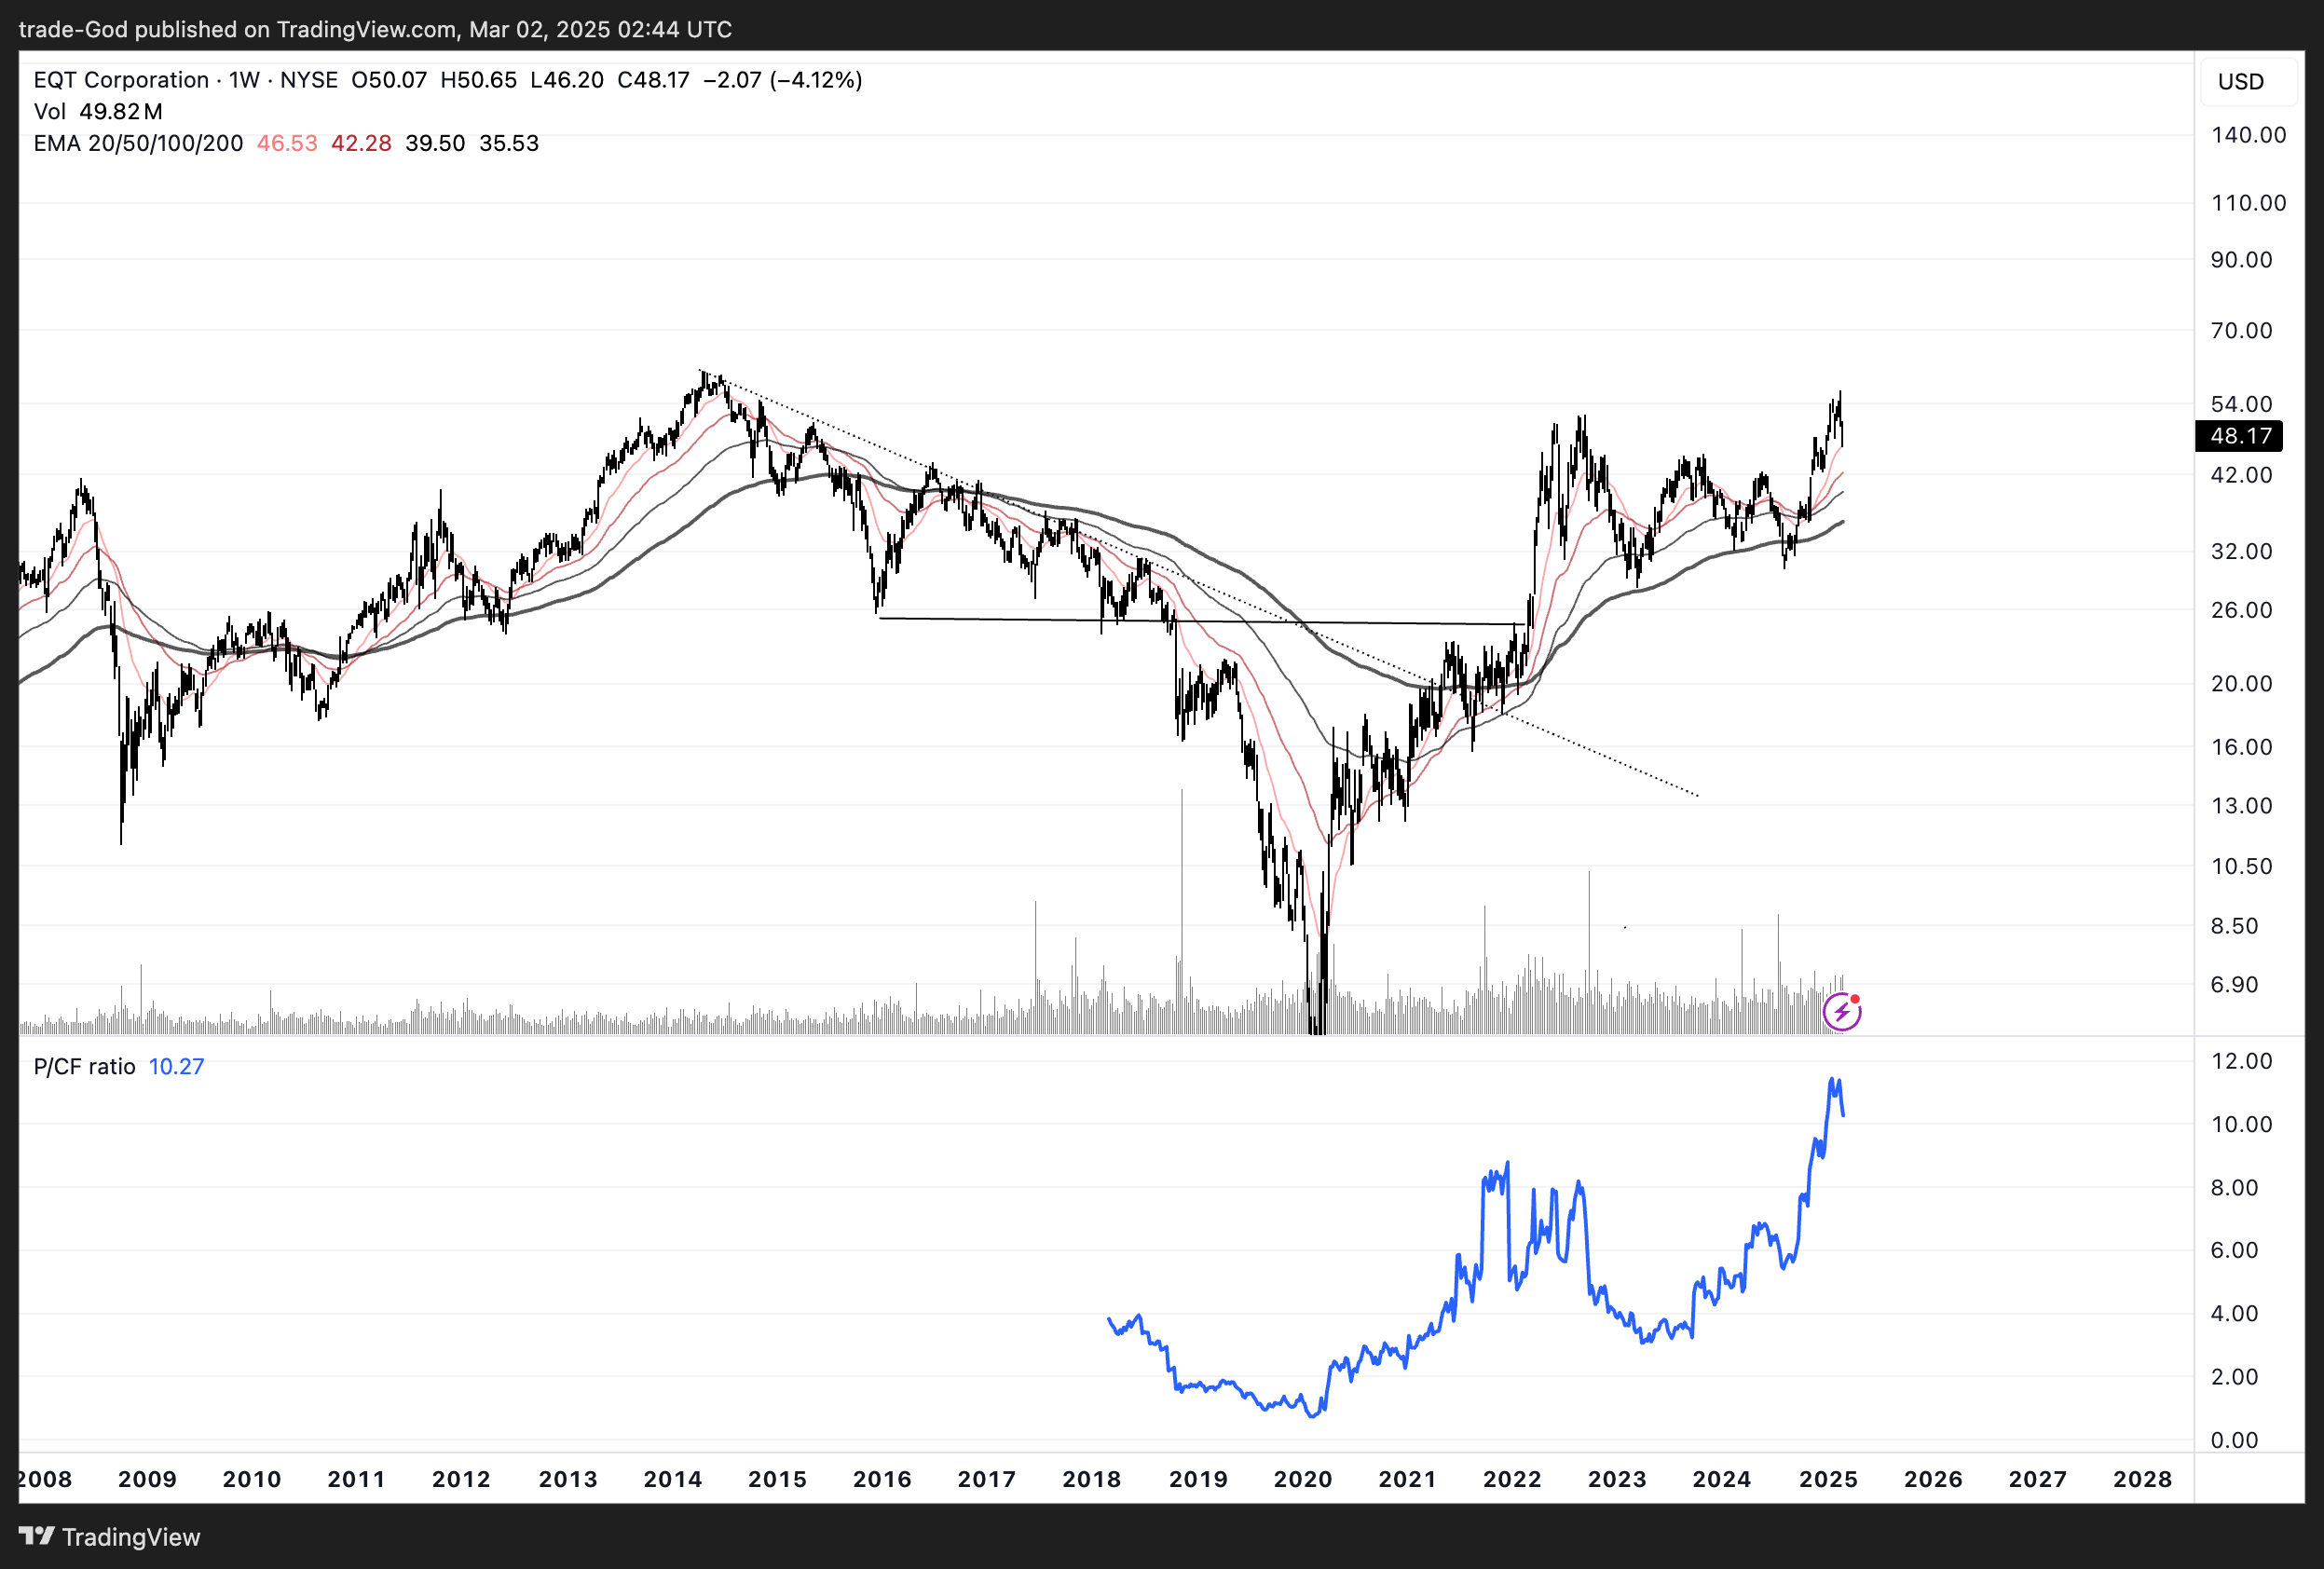Click the 2020 label on time axis
2324x1569 pixels.
(x=1303, y=1479)
